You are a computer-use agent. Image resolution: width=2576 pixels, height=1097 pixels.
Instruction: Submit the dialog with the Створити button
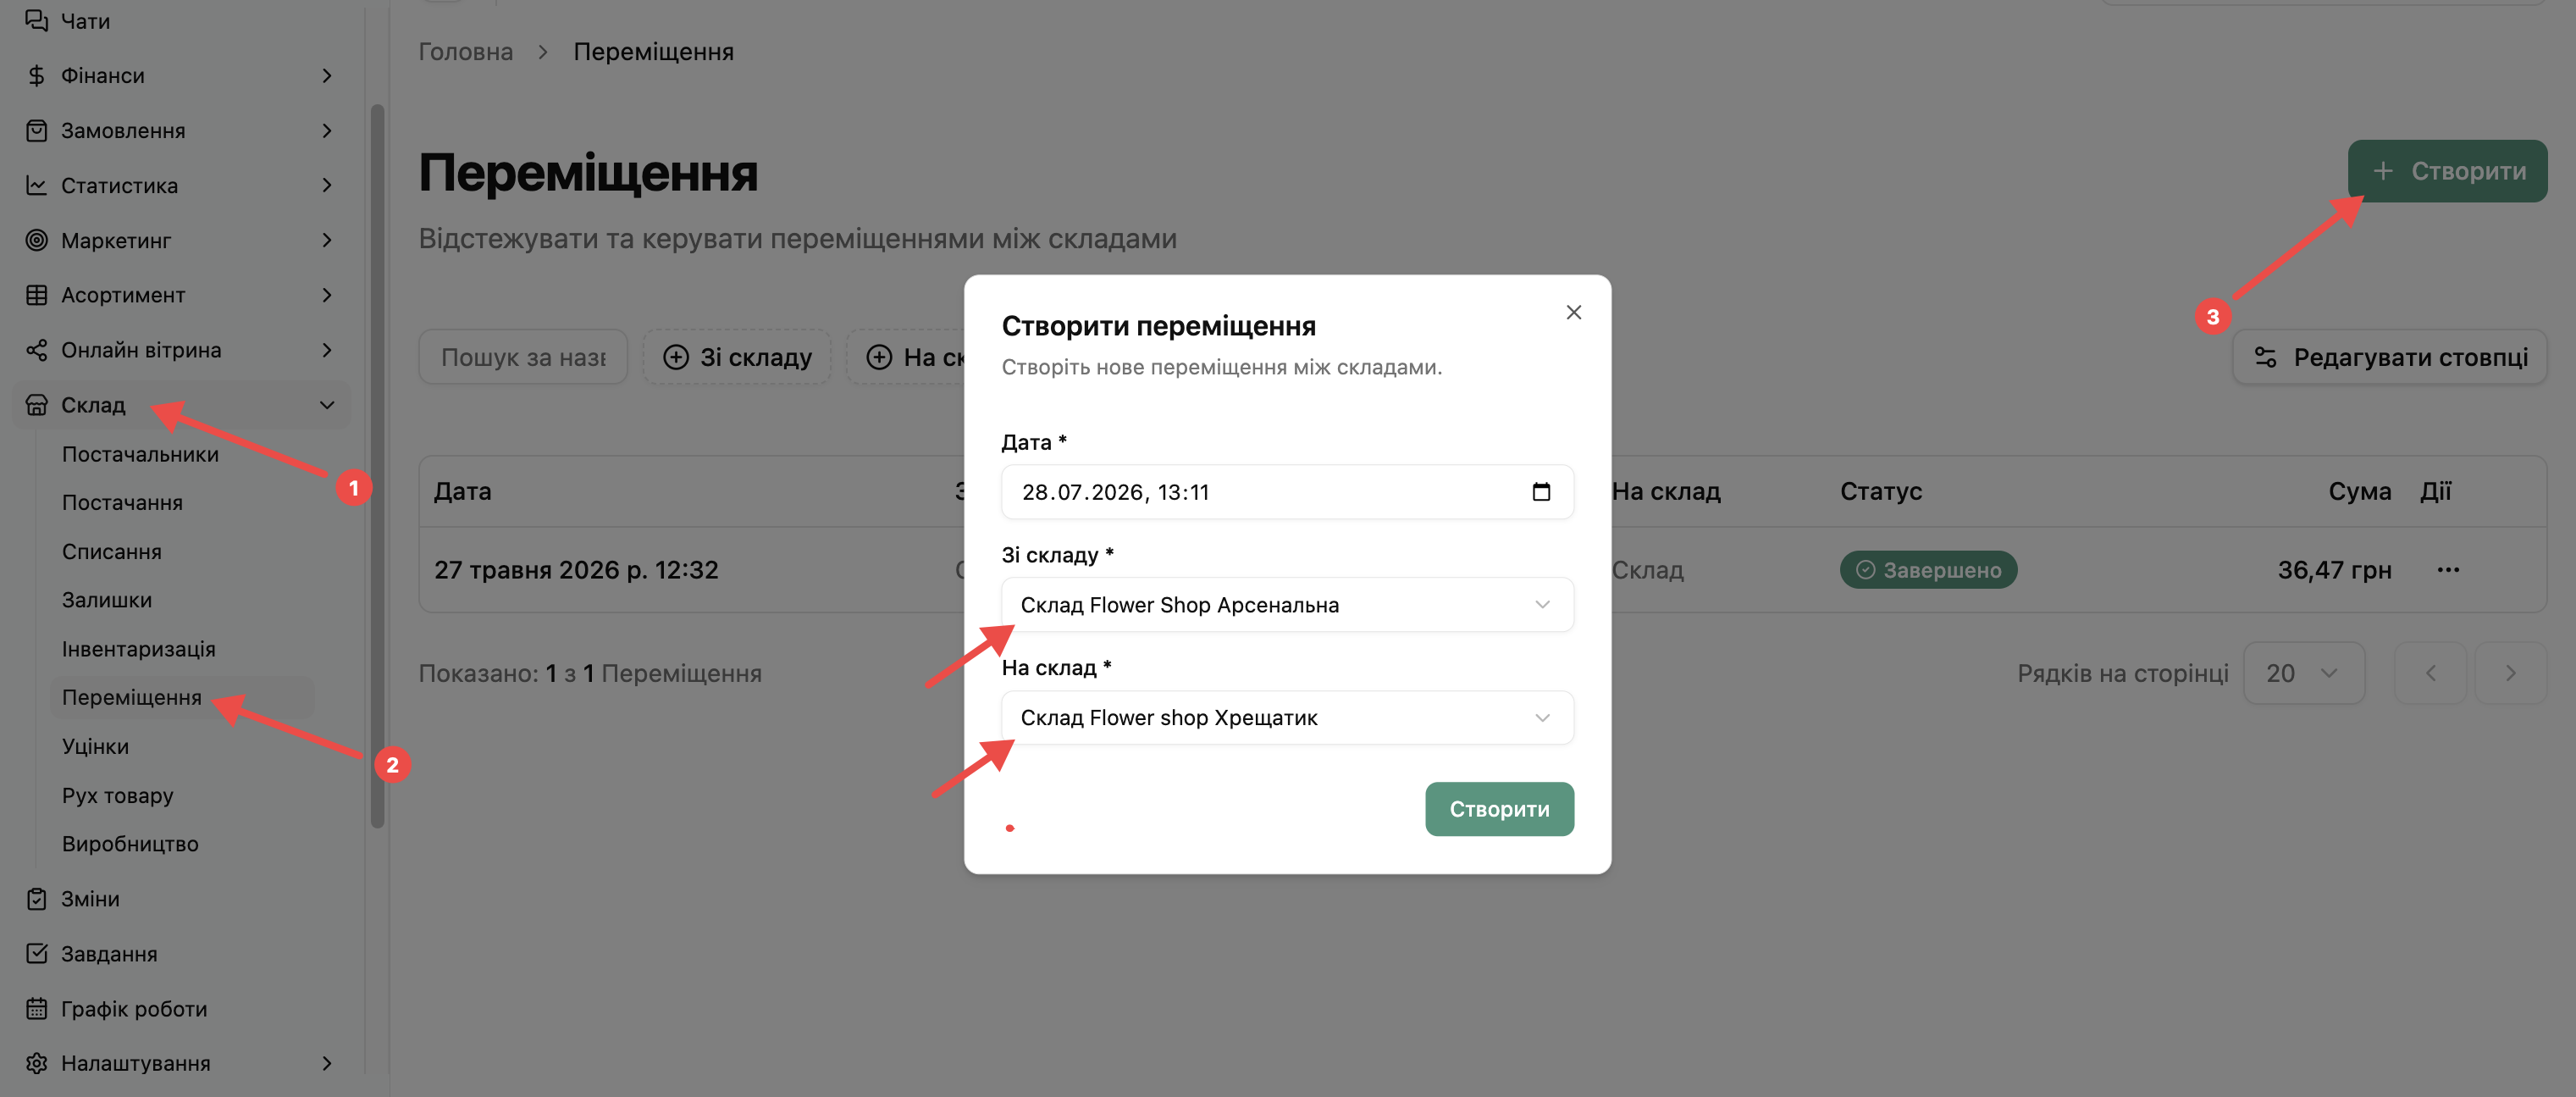[1499, 809]
